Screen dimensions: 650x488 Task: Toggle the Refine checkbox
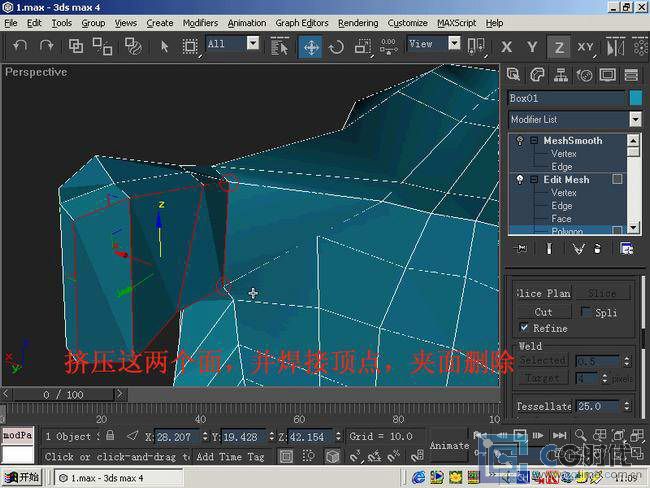pos(524,328)
